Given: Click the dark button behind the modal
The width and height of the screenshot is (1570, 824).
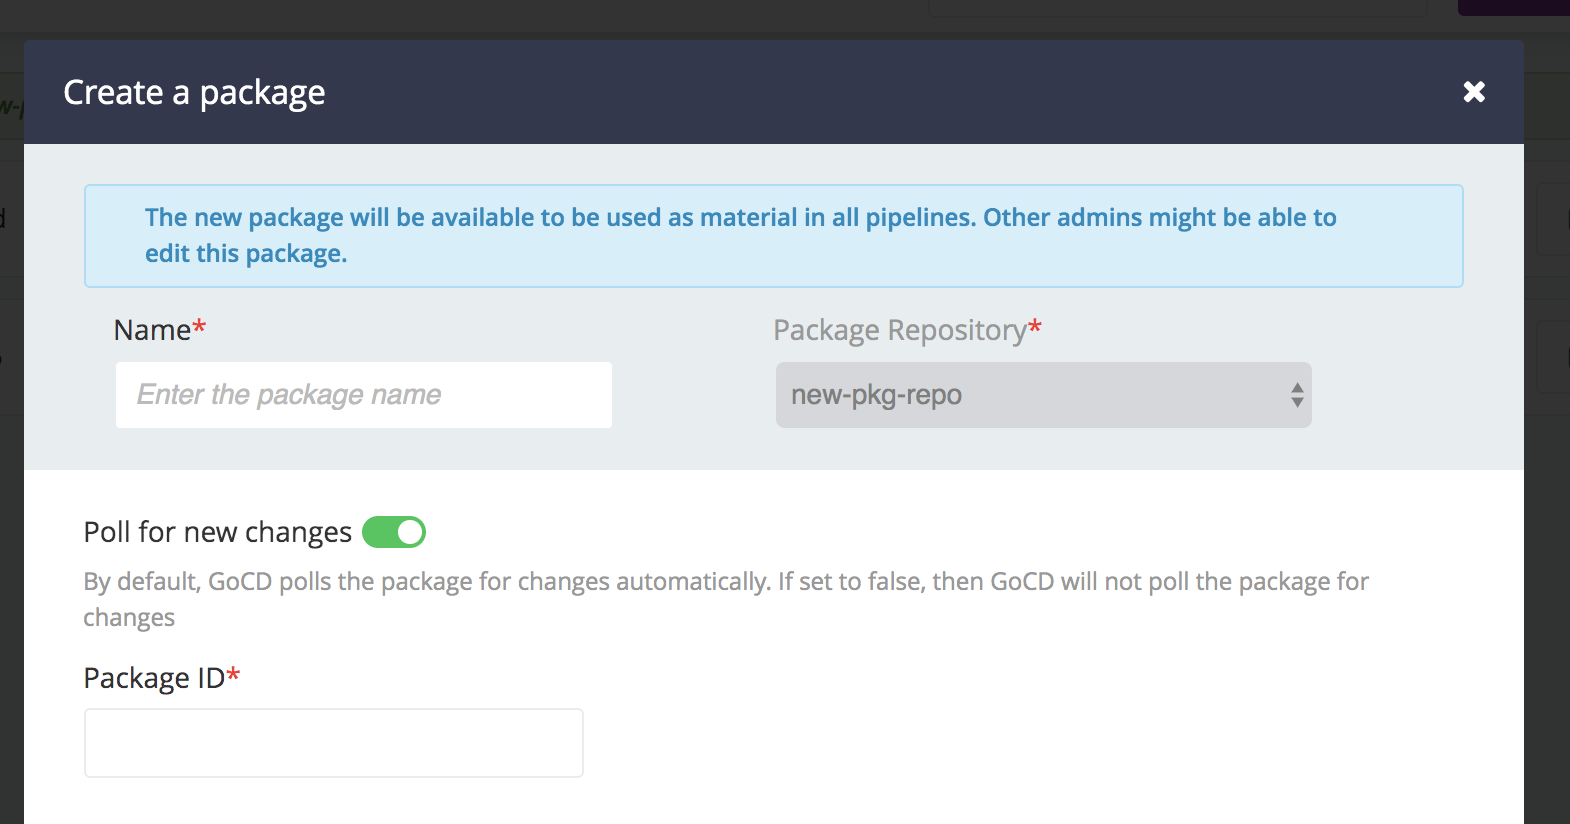Looking at the screenshot, I should (x=1513, y=7).
